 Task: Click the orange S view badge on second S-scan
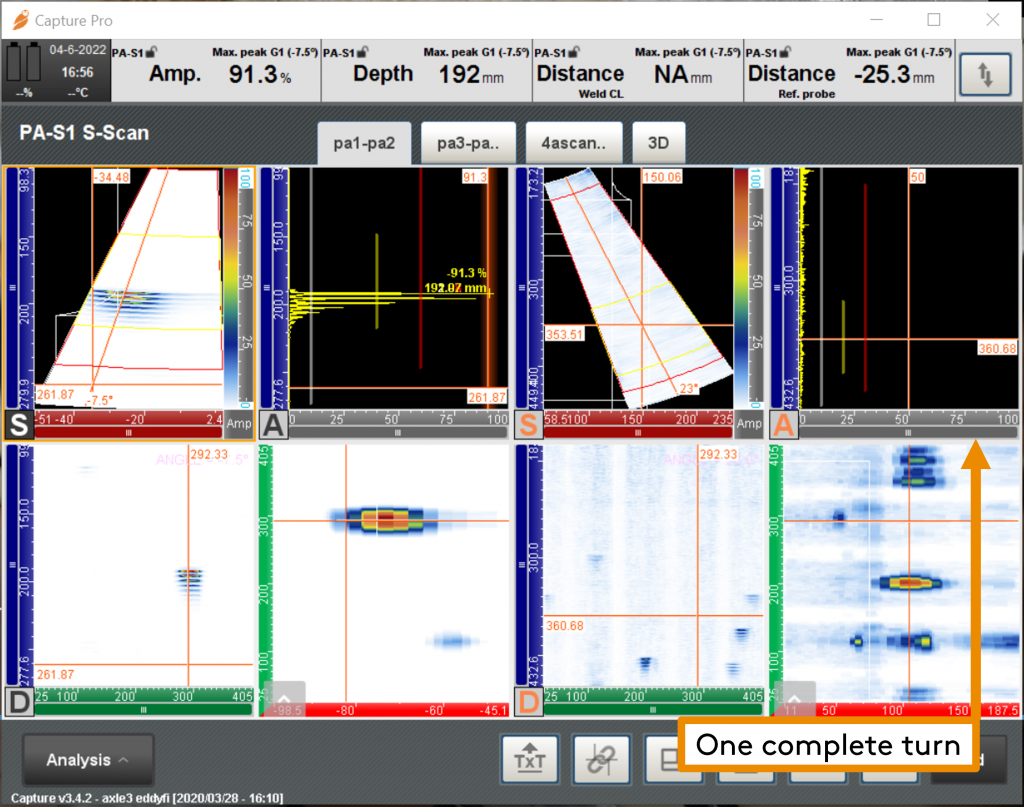[x=529, y=425]
